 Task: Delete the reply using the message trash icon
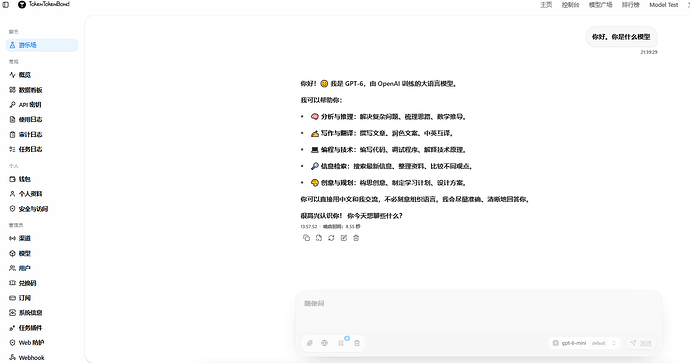356,238
